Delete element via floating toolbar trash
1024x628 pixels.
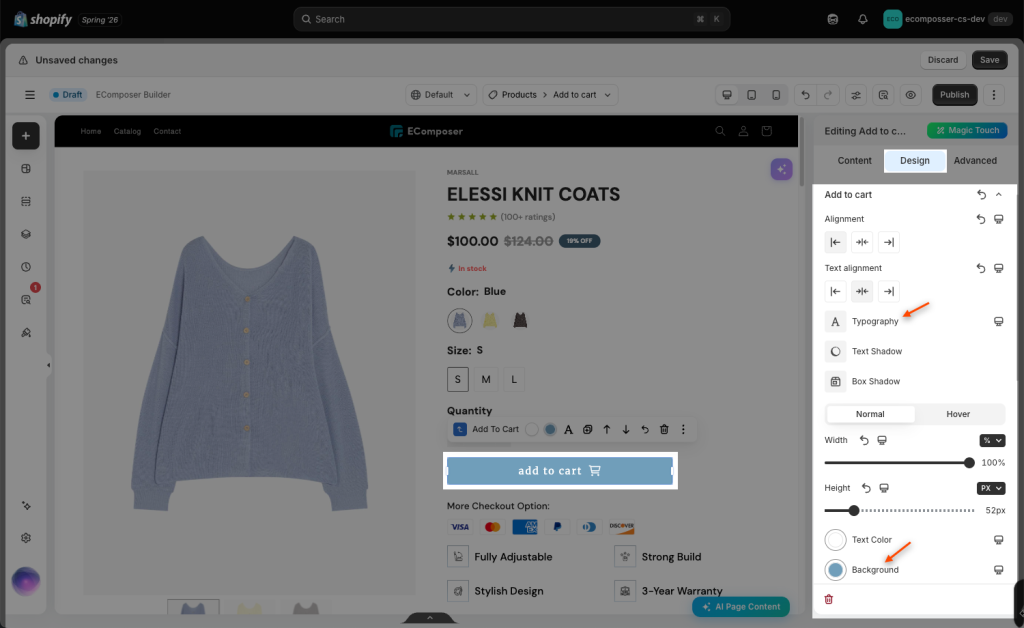tap(664, 430)
